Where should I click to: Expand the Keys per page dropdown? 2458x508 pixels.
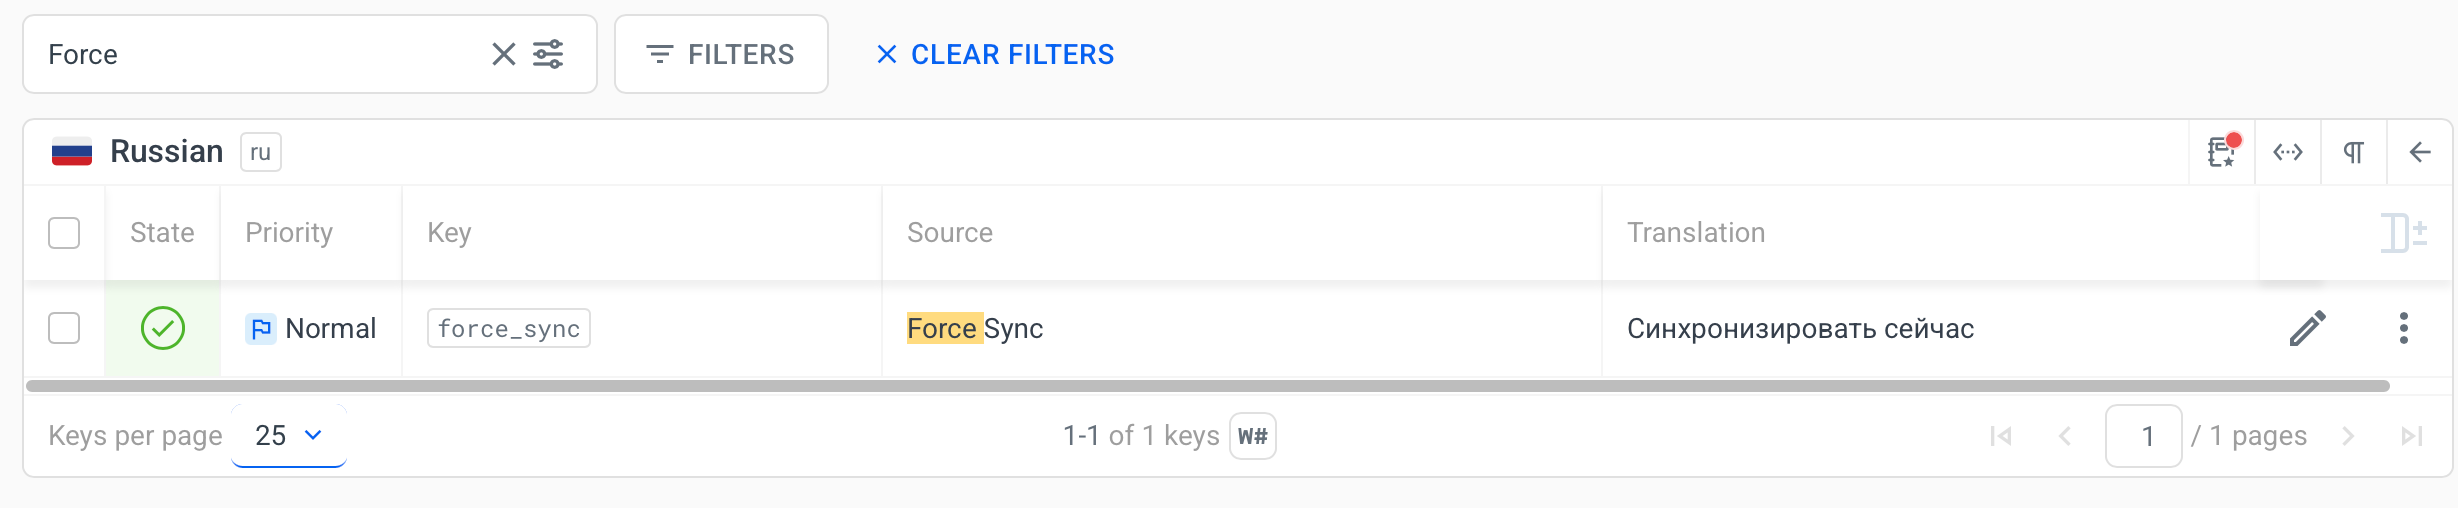pyautogui.click(x=289, y=436)
